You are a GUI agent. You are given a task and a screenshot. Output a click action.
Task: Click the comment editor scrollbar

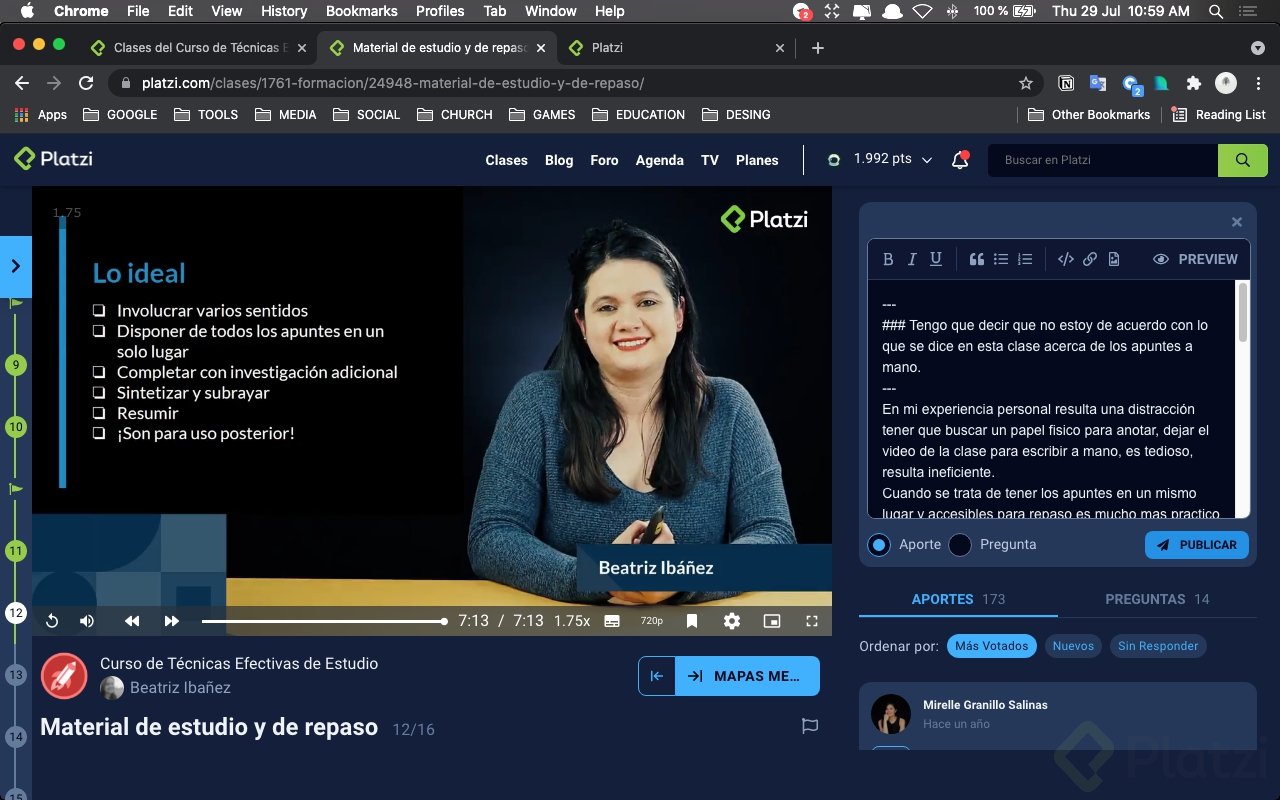coord(1243,312)
